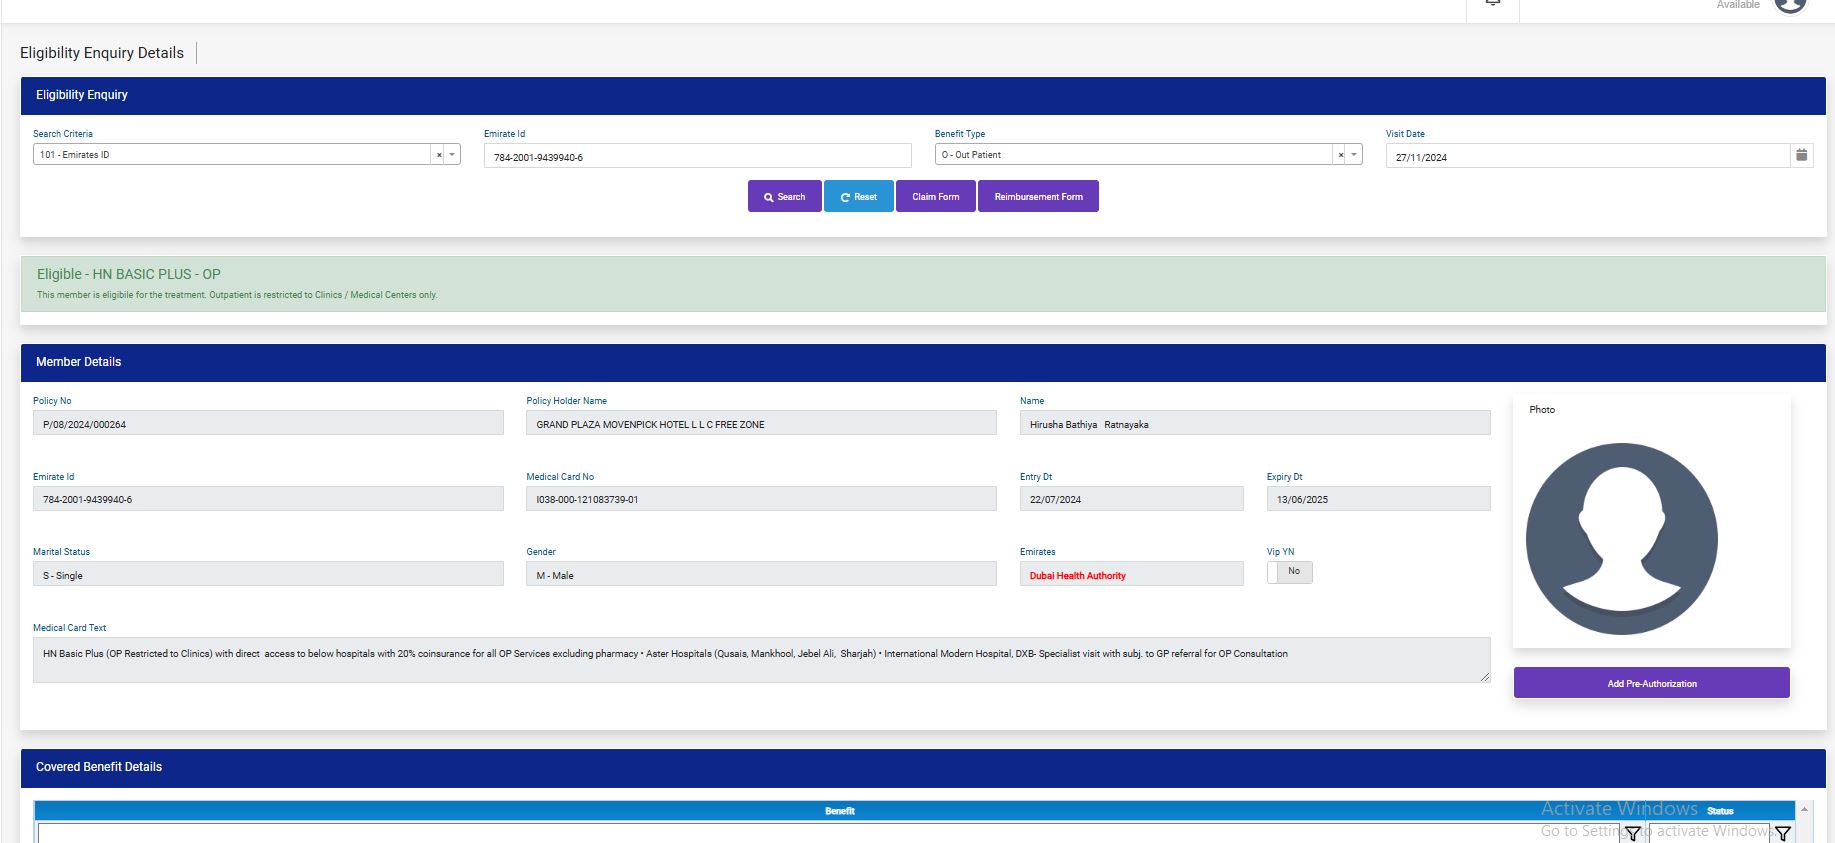
Task: Expand the Search Criteria dropdown
Action: click(452, 155)
